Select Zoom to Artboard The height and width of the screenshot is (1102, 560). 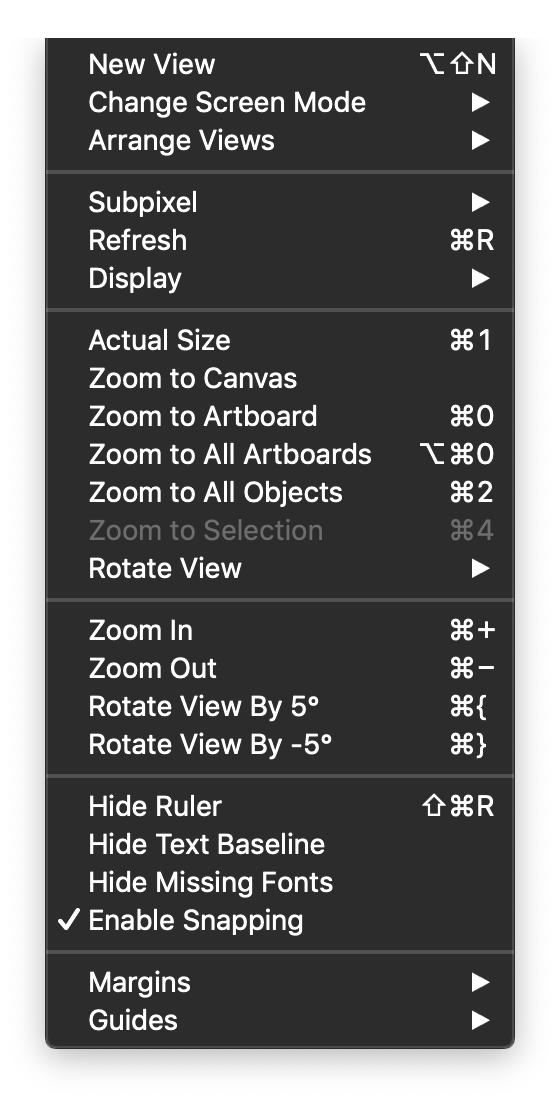tap(280, 416)
